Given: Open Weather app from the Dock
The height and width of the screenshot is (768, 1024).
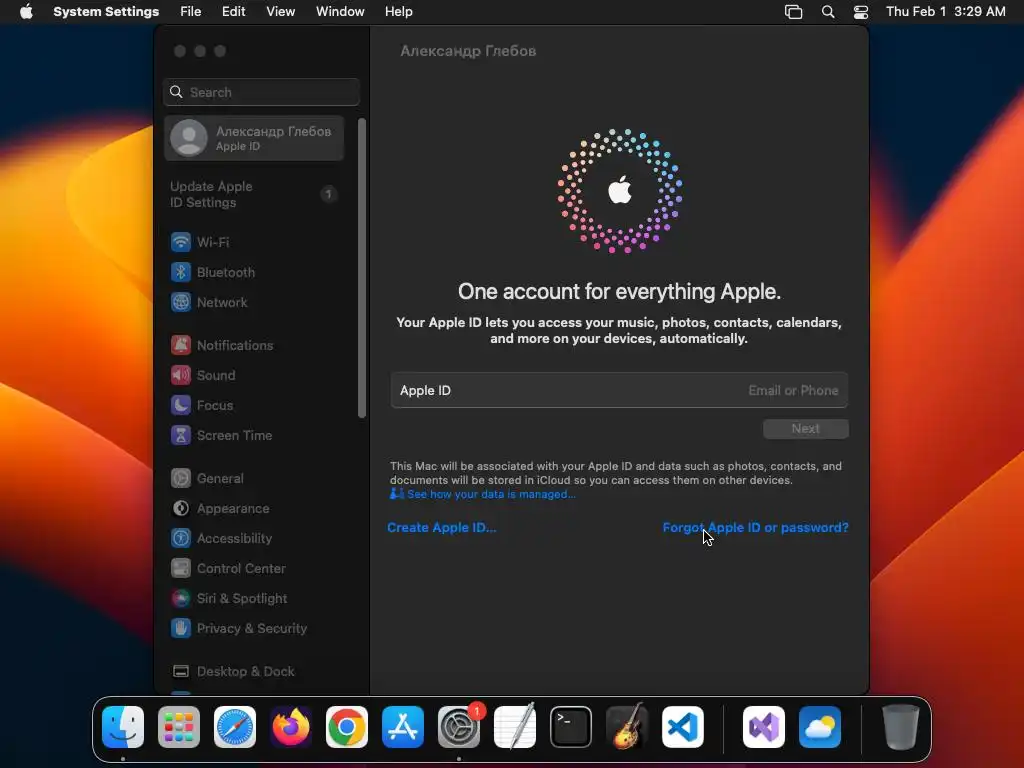Looking at the screenshot, I should coord(820,727).
